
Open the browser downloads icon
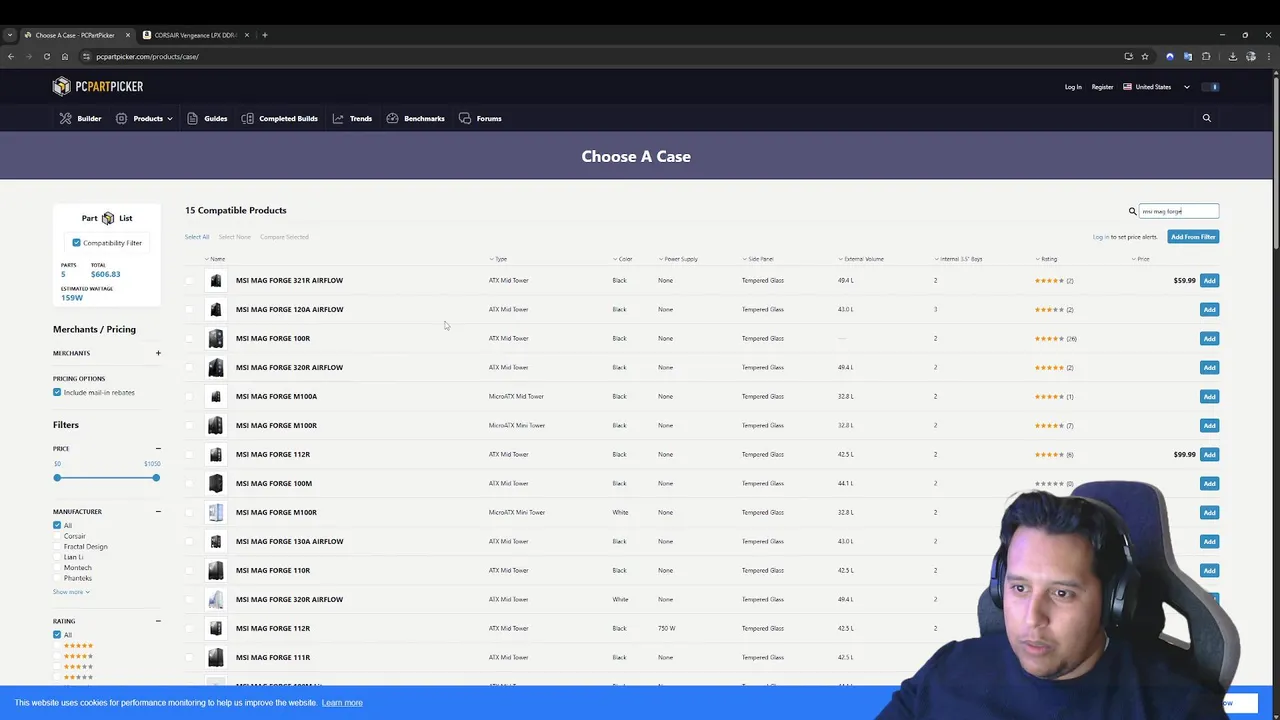tap(1232, 56)
